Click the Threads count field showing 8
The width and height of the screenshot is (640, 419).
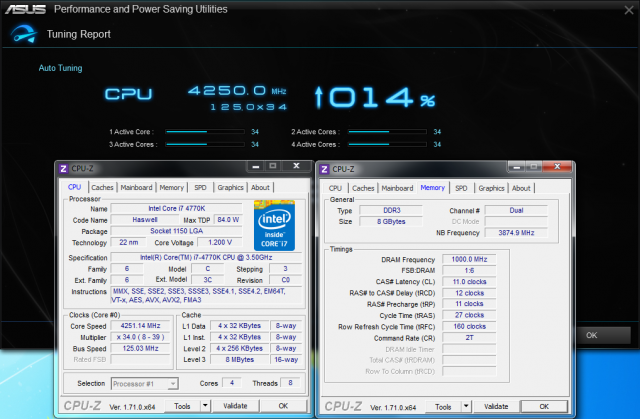[x=290, y=383]
